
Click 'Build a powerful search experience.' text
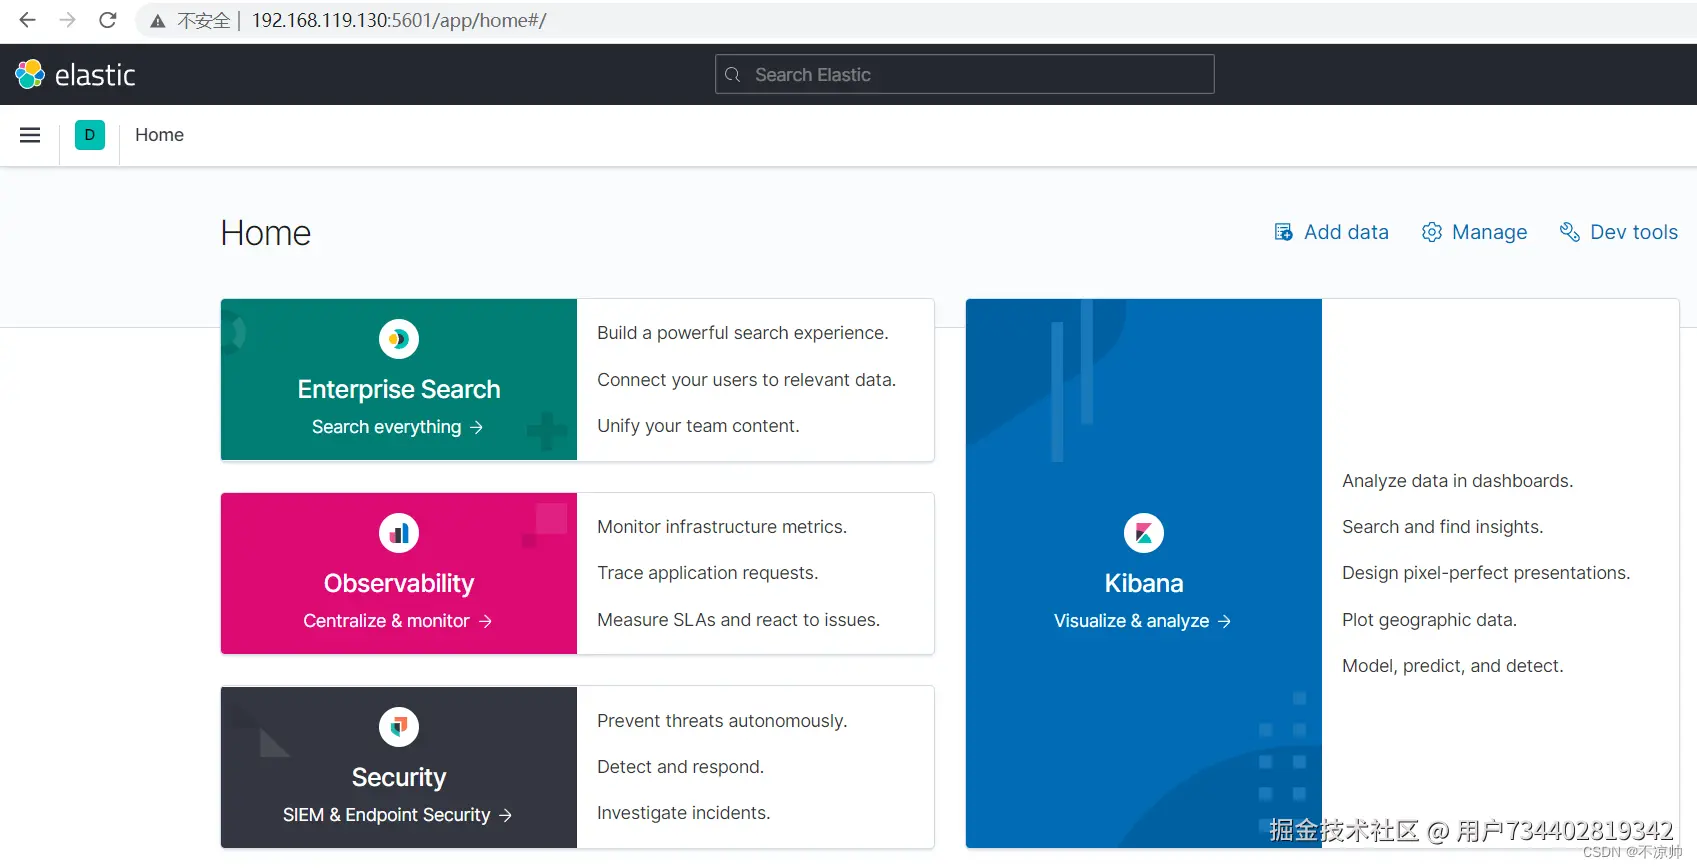pyautogui.click(x=742, y=333)
